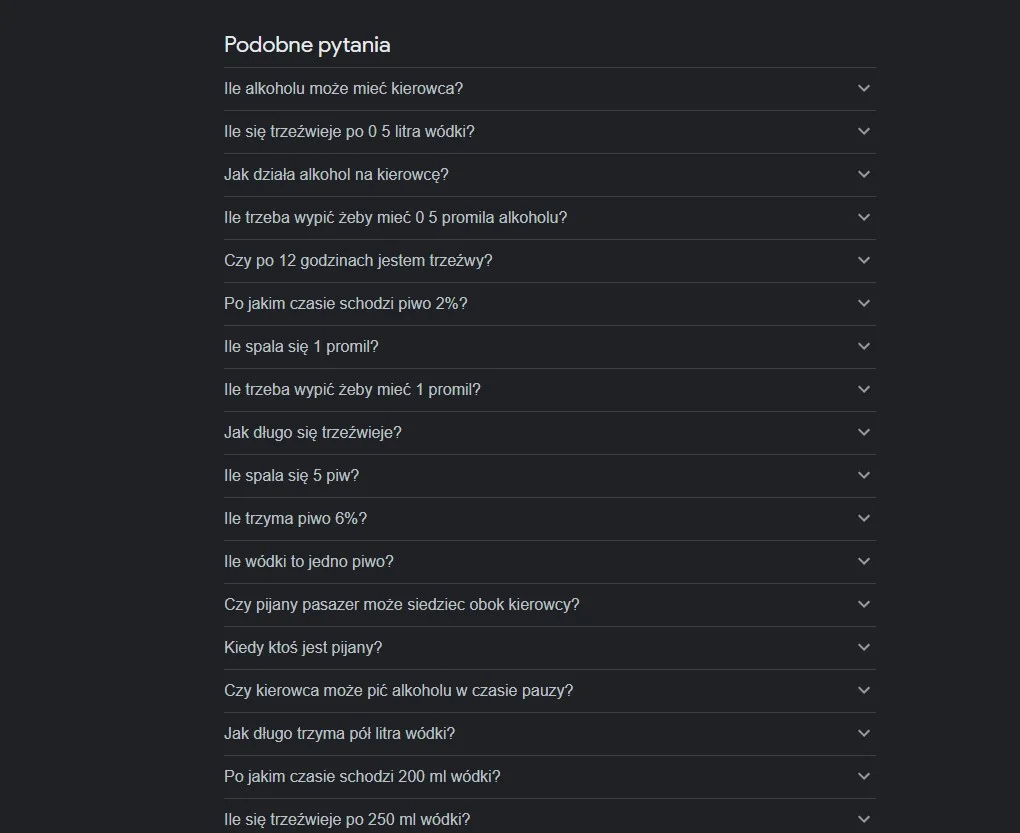Click chevron next to 'Jak działa alkohol na kierowcę?'

point(863,174)
